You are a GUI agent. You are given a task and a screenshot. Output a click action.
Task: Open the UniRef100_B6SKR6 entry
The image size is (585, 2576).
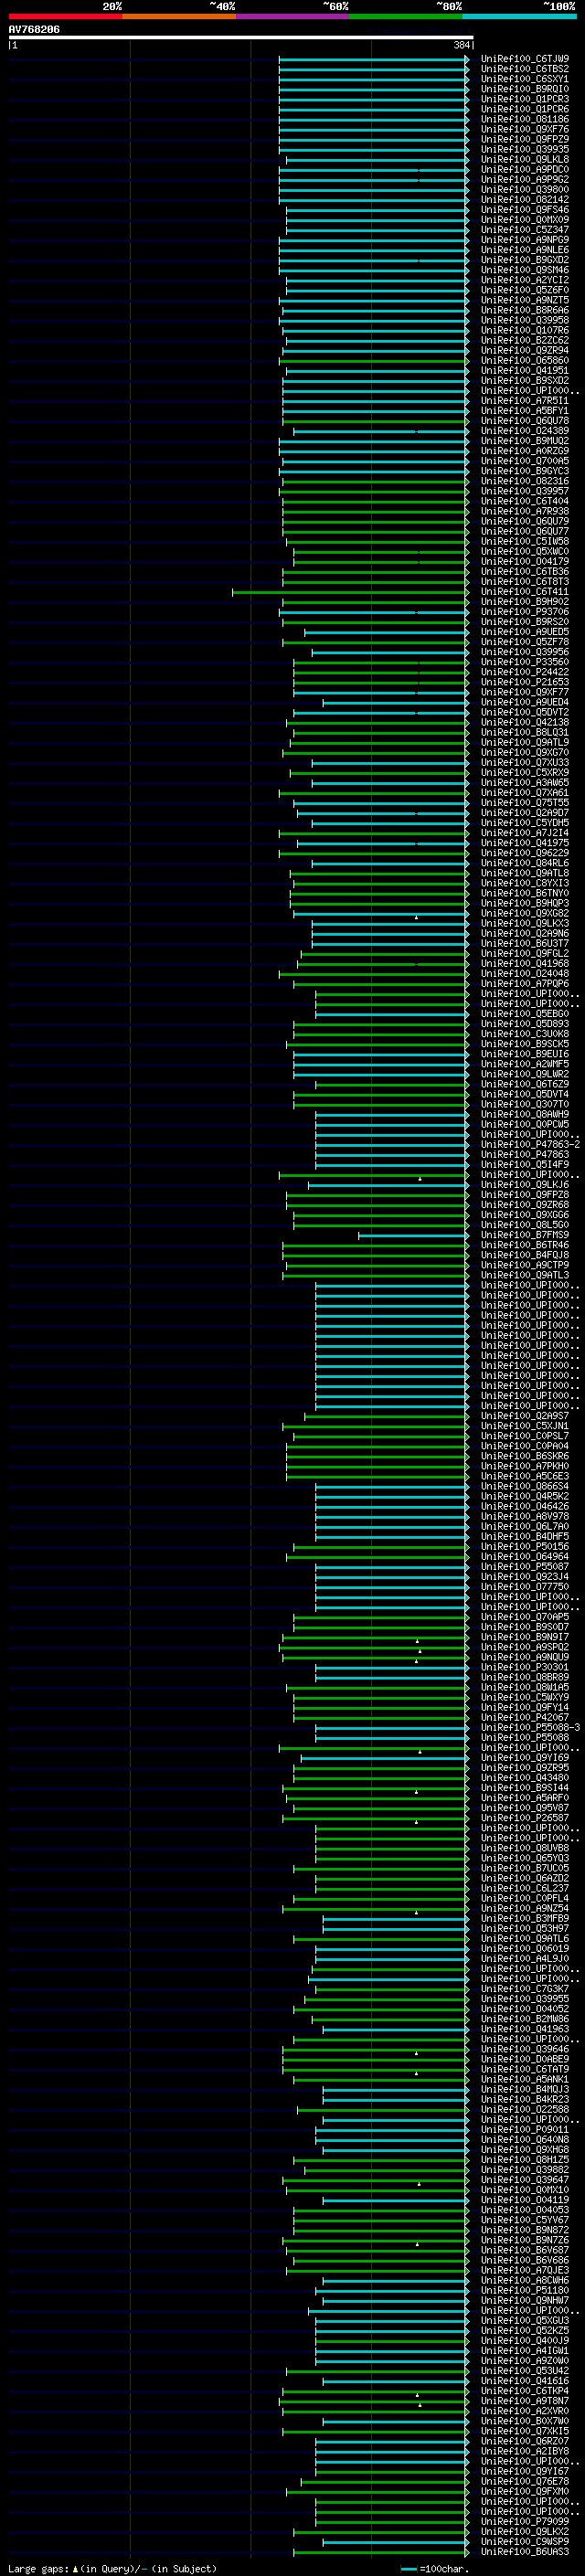tap(525, 1456)
